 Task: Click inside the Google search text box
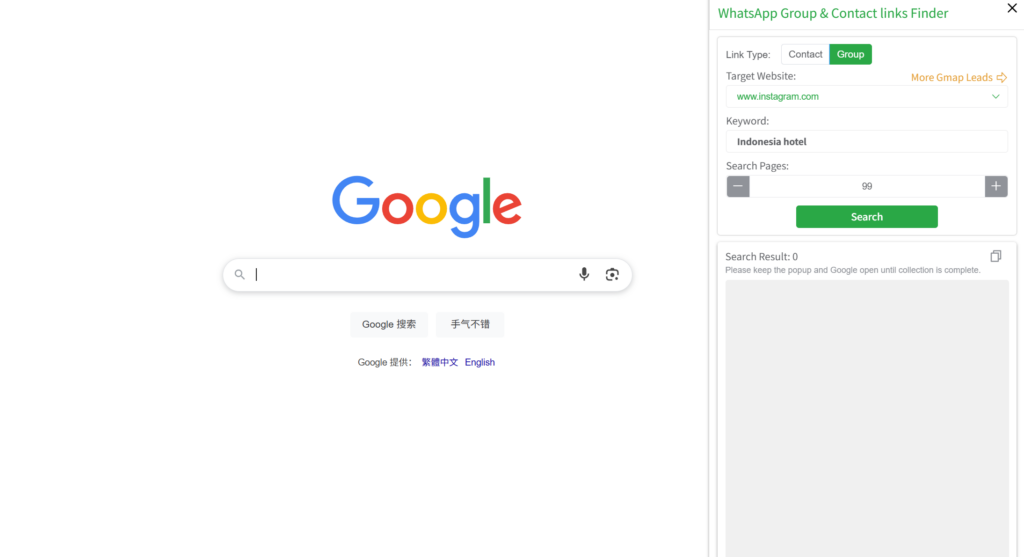click(415, 274)
